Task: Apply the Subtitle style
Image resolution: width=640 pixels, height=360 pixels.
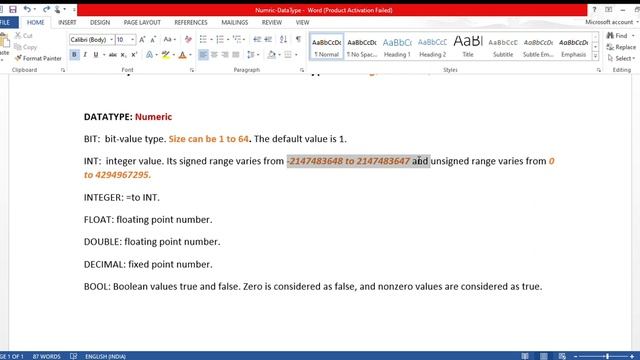Action: [503, 47]
